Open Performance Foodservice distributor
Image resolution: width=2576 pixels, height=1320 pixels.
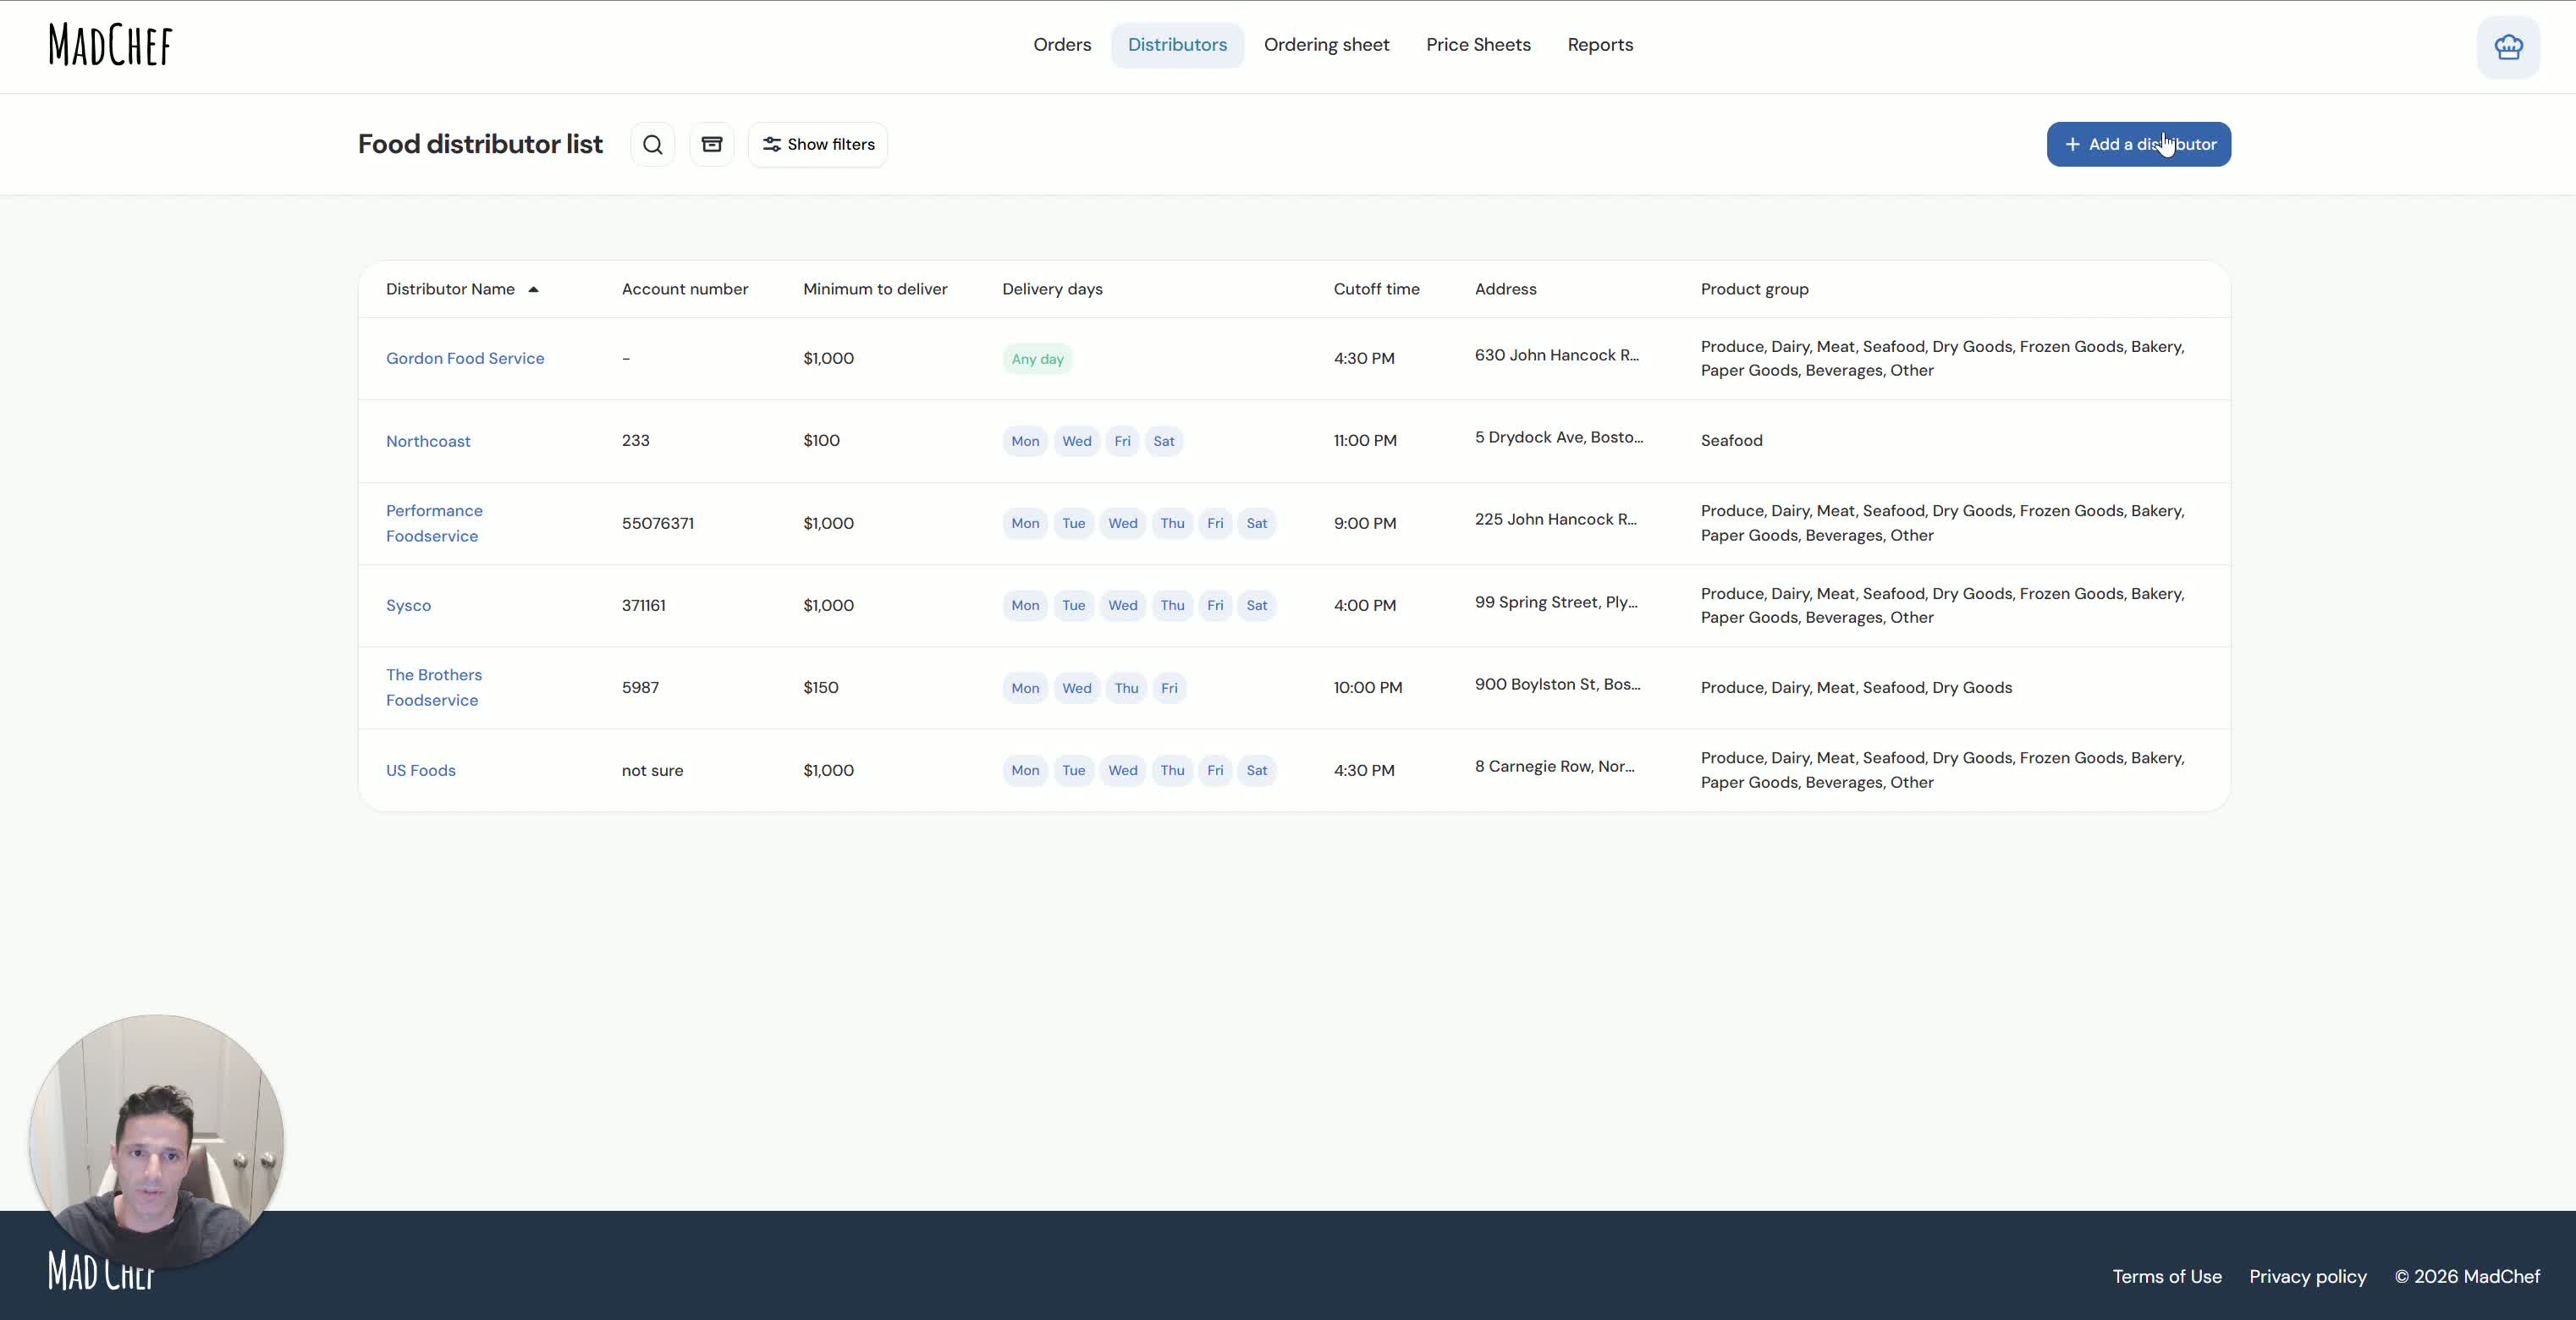point(434,524)
